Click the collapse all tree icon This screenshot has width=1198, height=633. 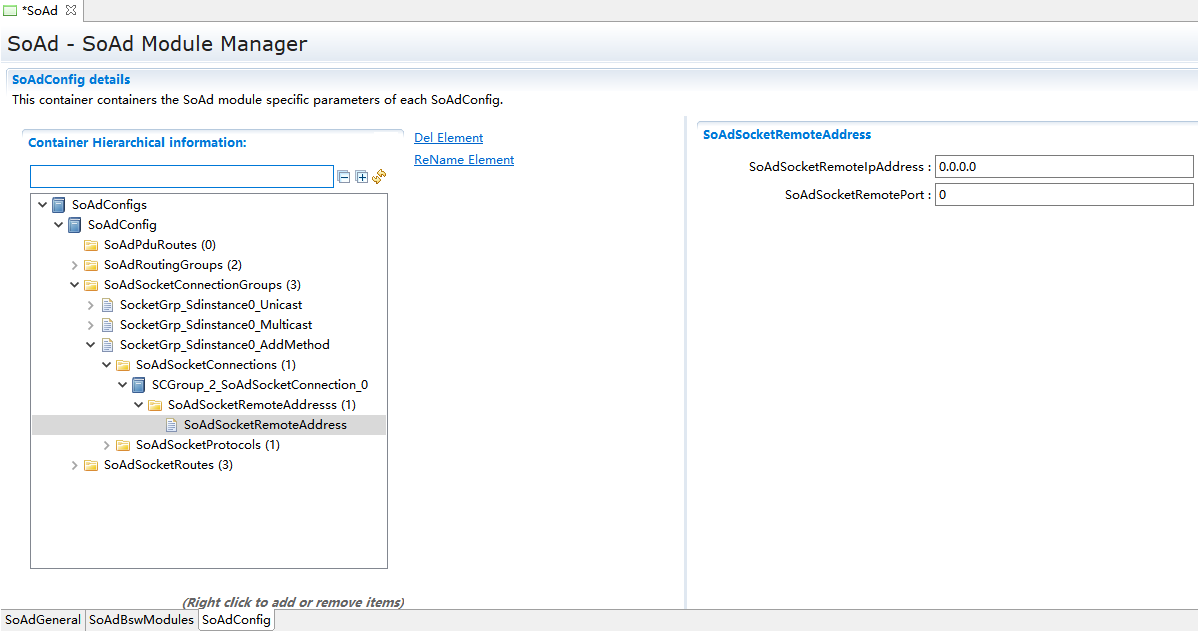coord(344,177)
